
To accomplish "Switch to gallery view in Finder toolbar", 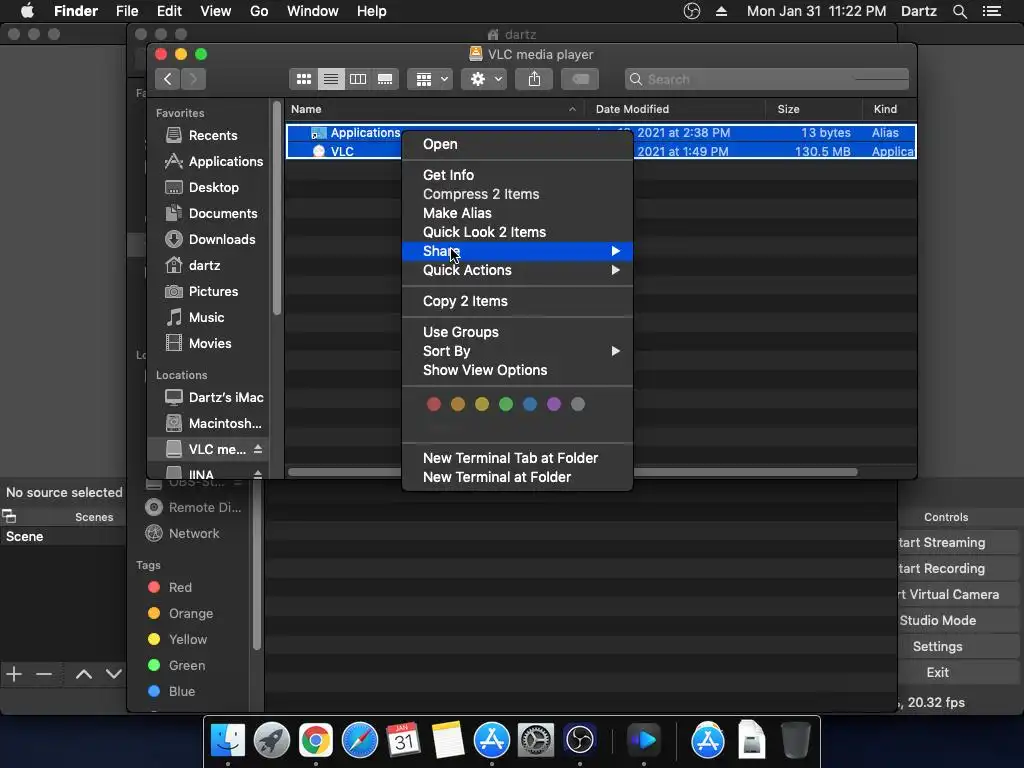I will 385,79.
